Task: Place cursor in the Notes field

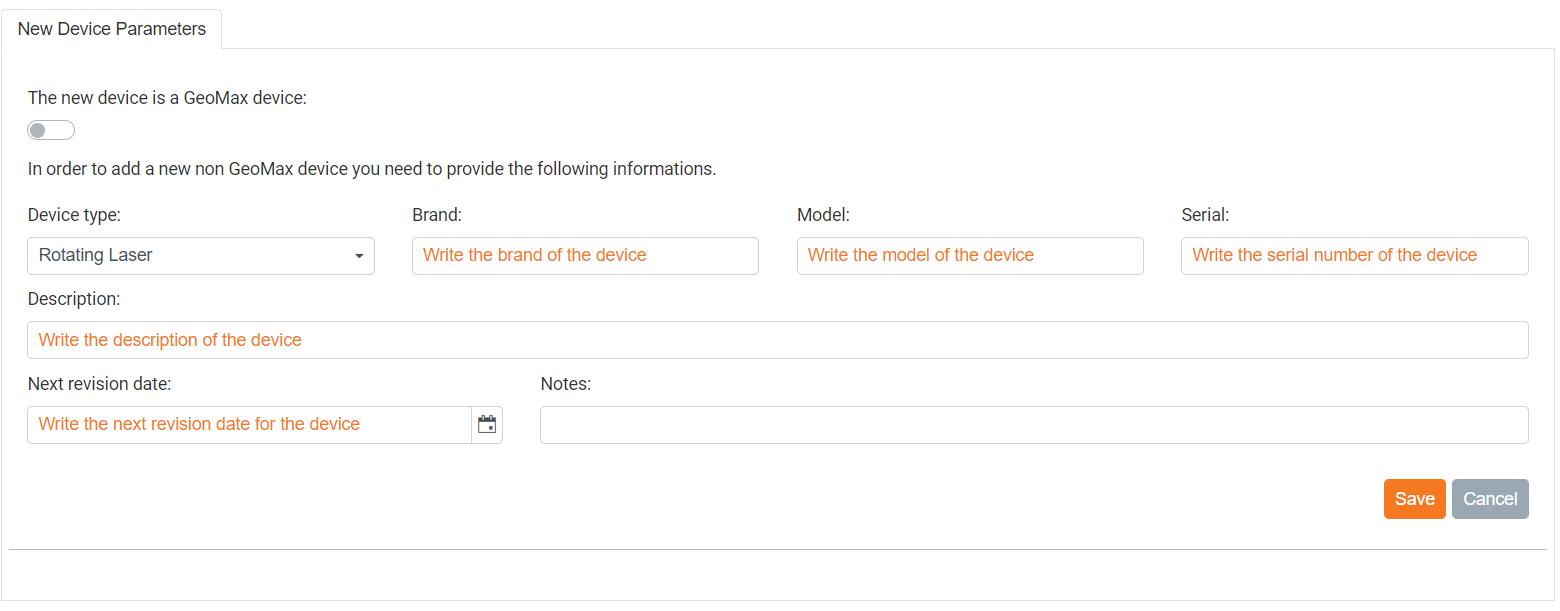Action: (1033, 424)
